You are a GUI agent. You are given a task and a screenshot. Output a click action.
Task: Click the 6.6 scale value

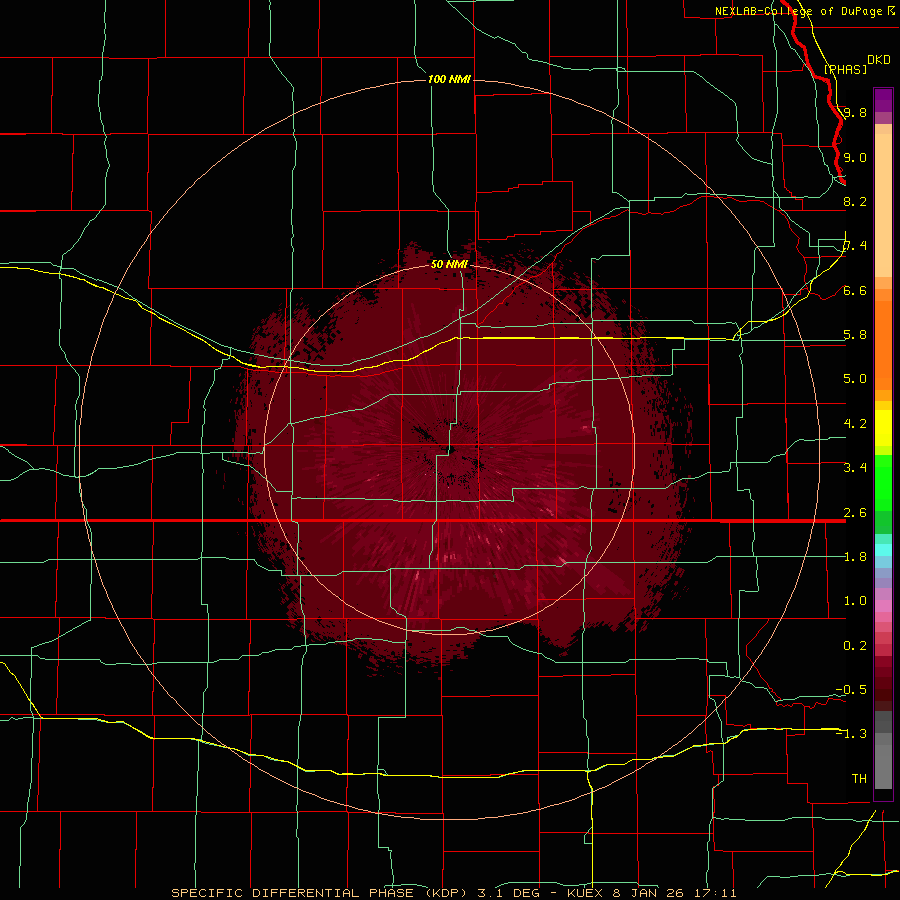pos(855,290)
